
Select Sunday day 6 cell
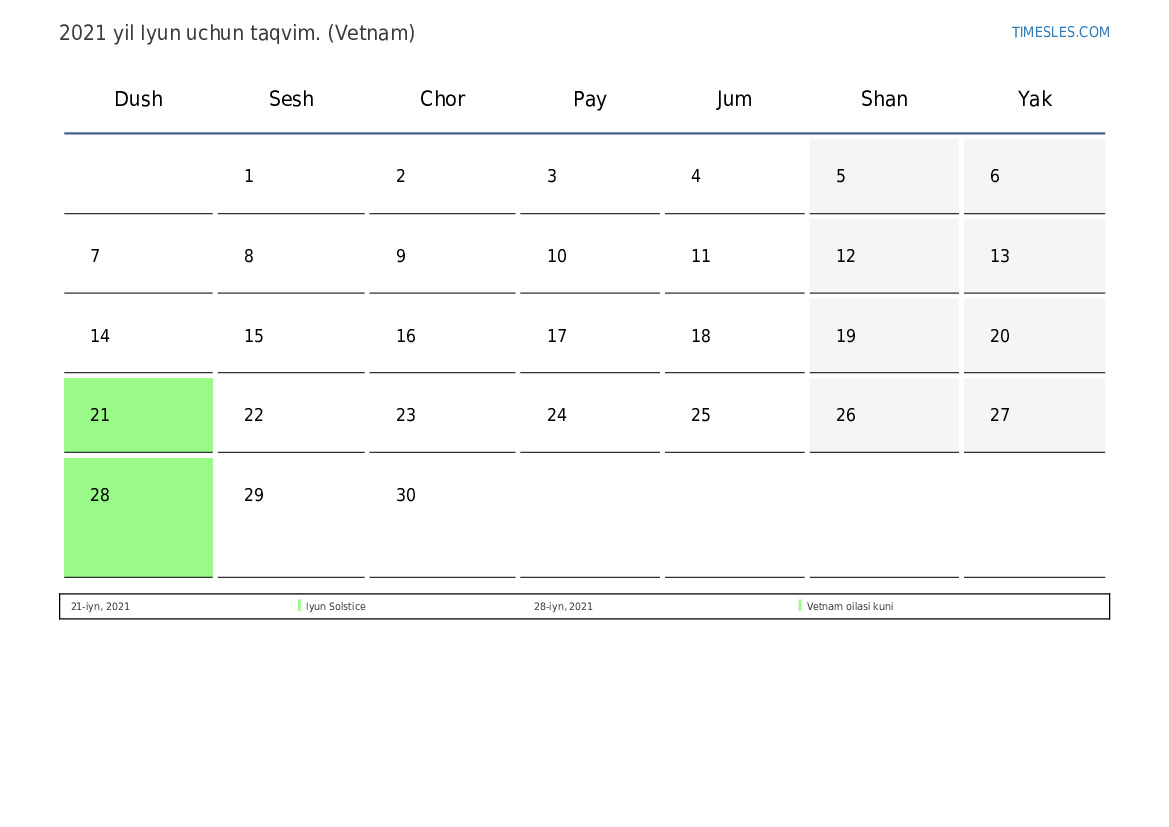coord(1035,176)
